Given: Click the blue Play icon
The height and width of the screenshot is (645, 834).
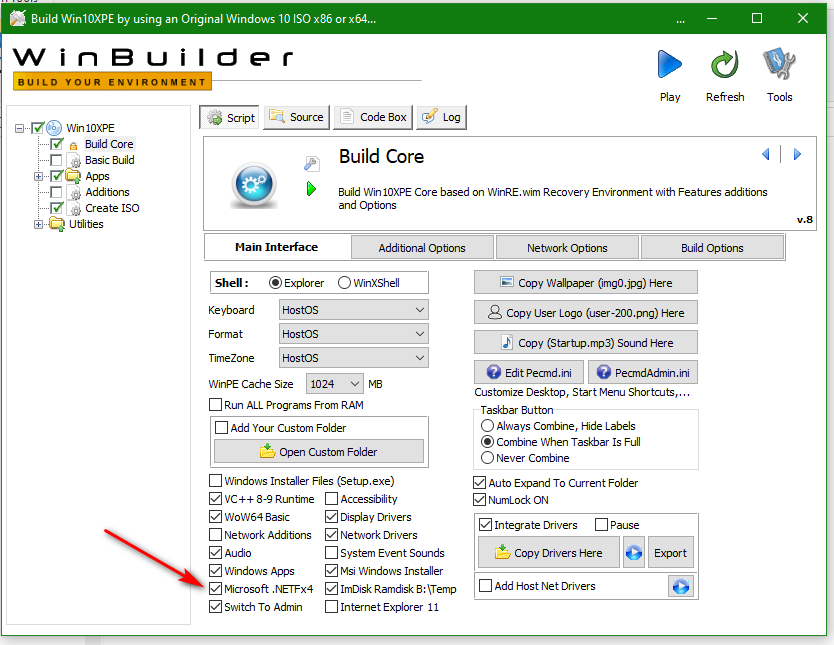Looking at the screenshot, I should [670, 65].
